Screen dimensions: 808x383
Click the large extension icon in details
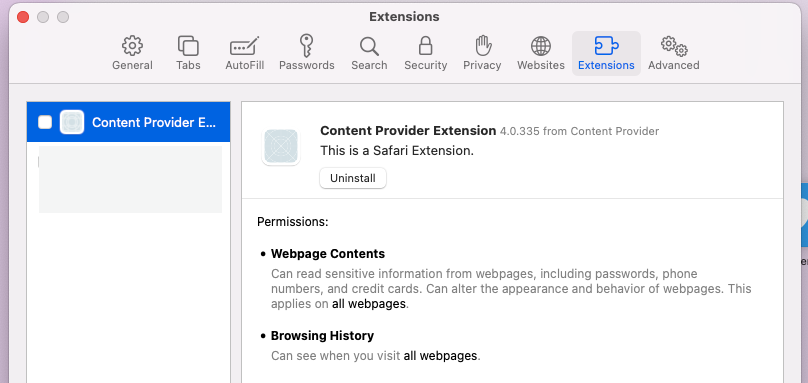coord(281,146)
